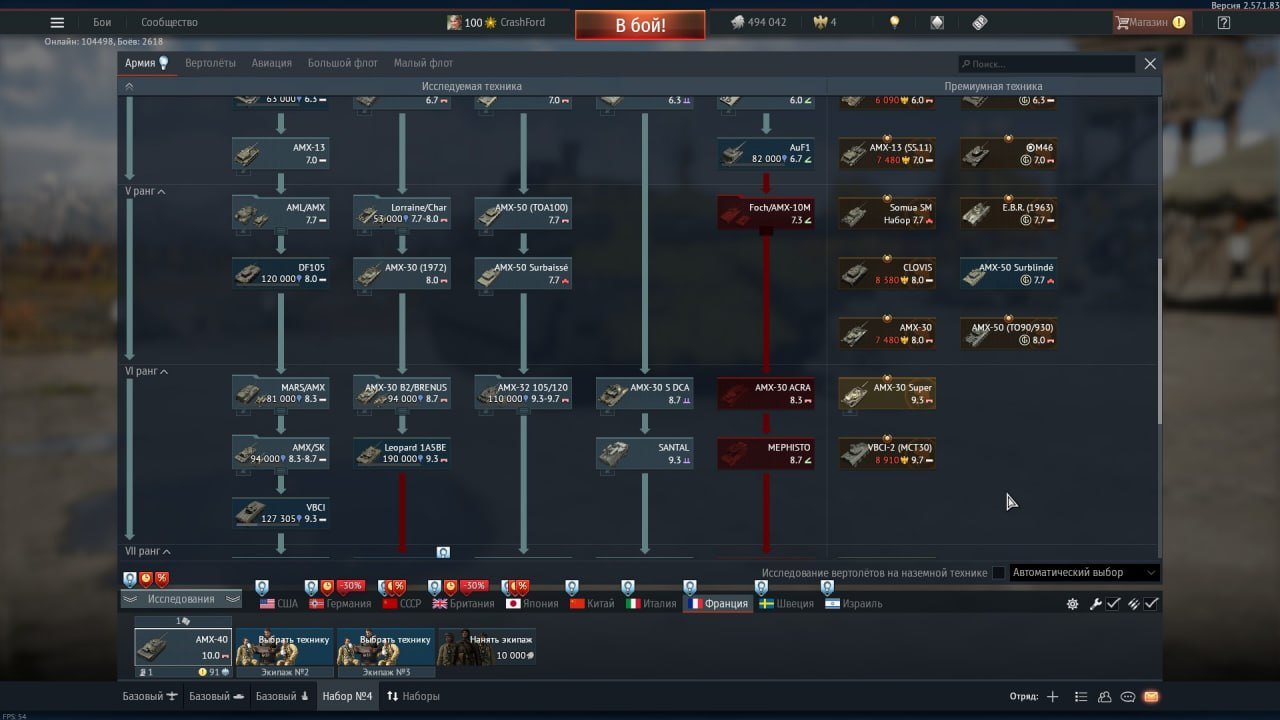Select the AMX-30 (1972) tank

click(x=402, y=274)
